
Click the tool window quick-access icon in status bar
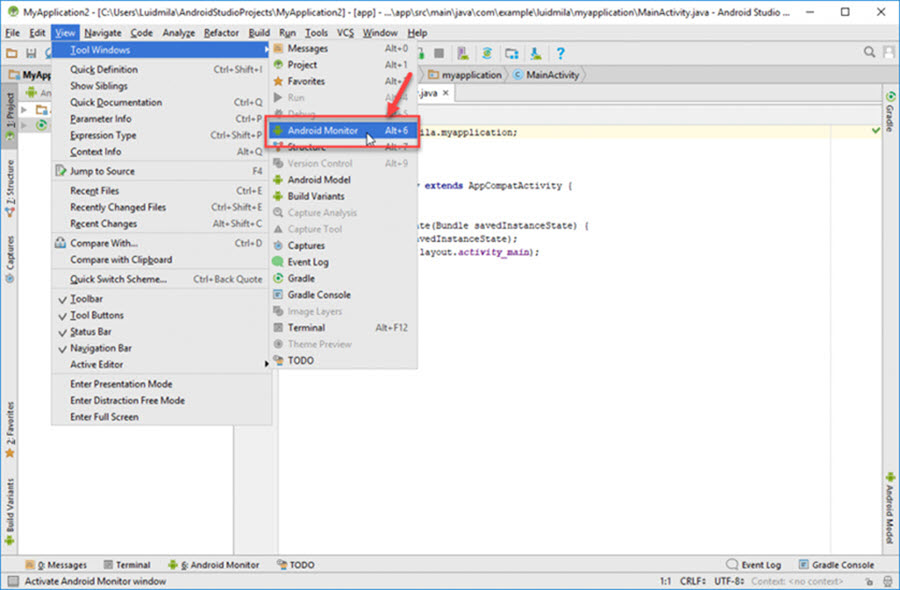pos(14,581)
